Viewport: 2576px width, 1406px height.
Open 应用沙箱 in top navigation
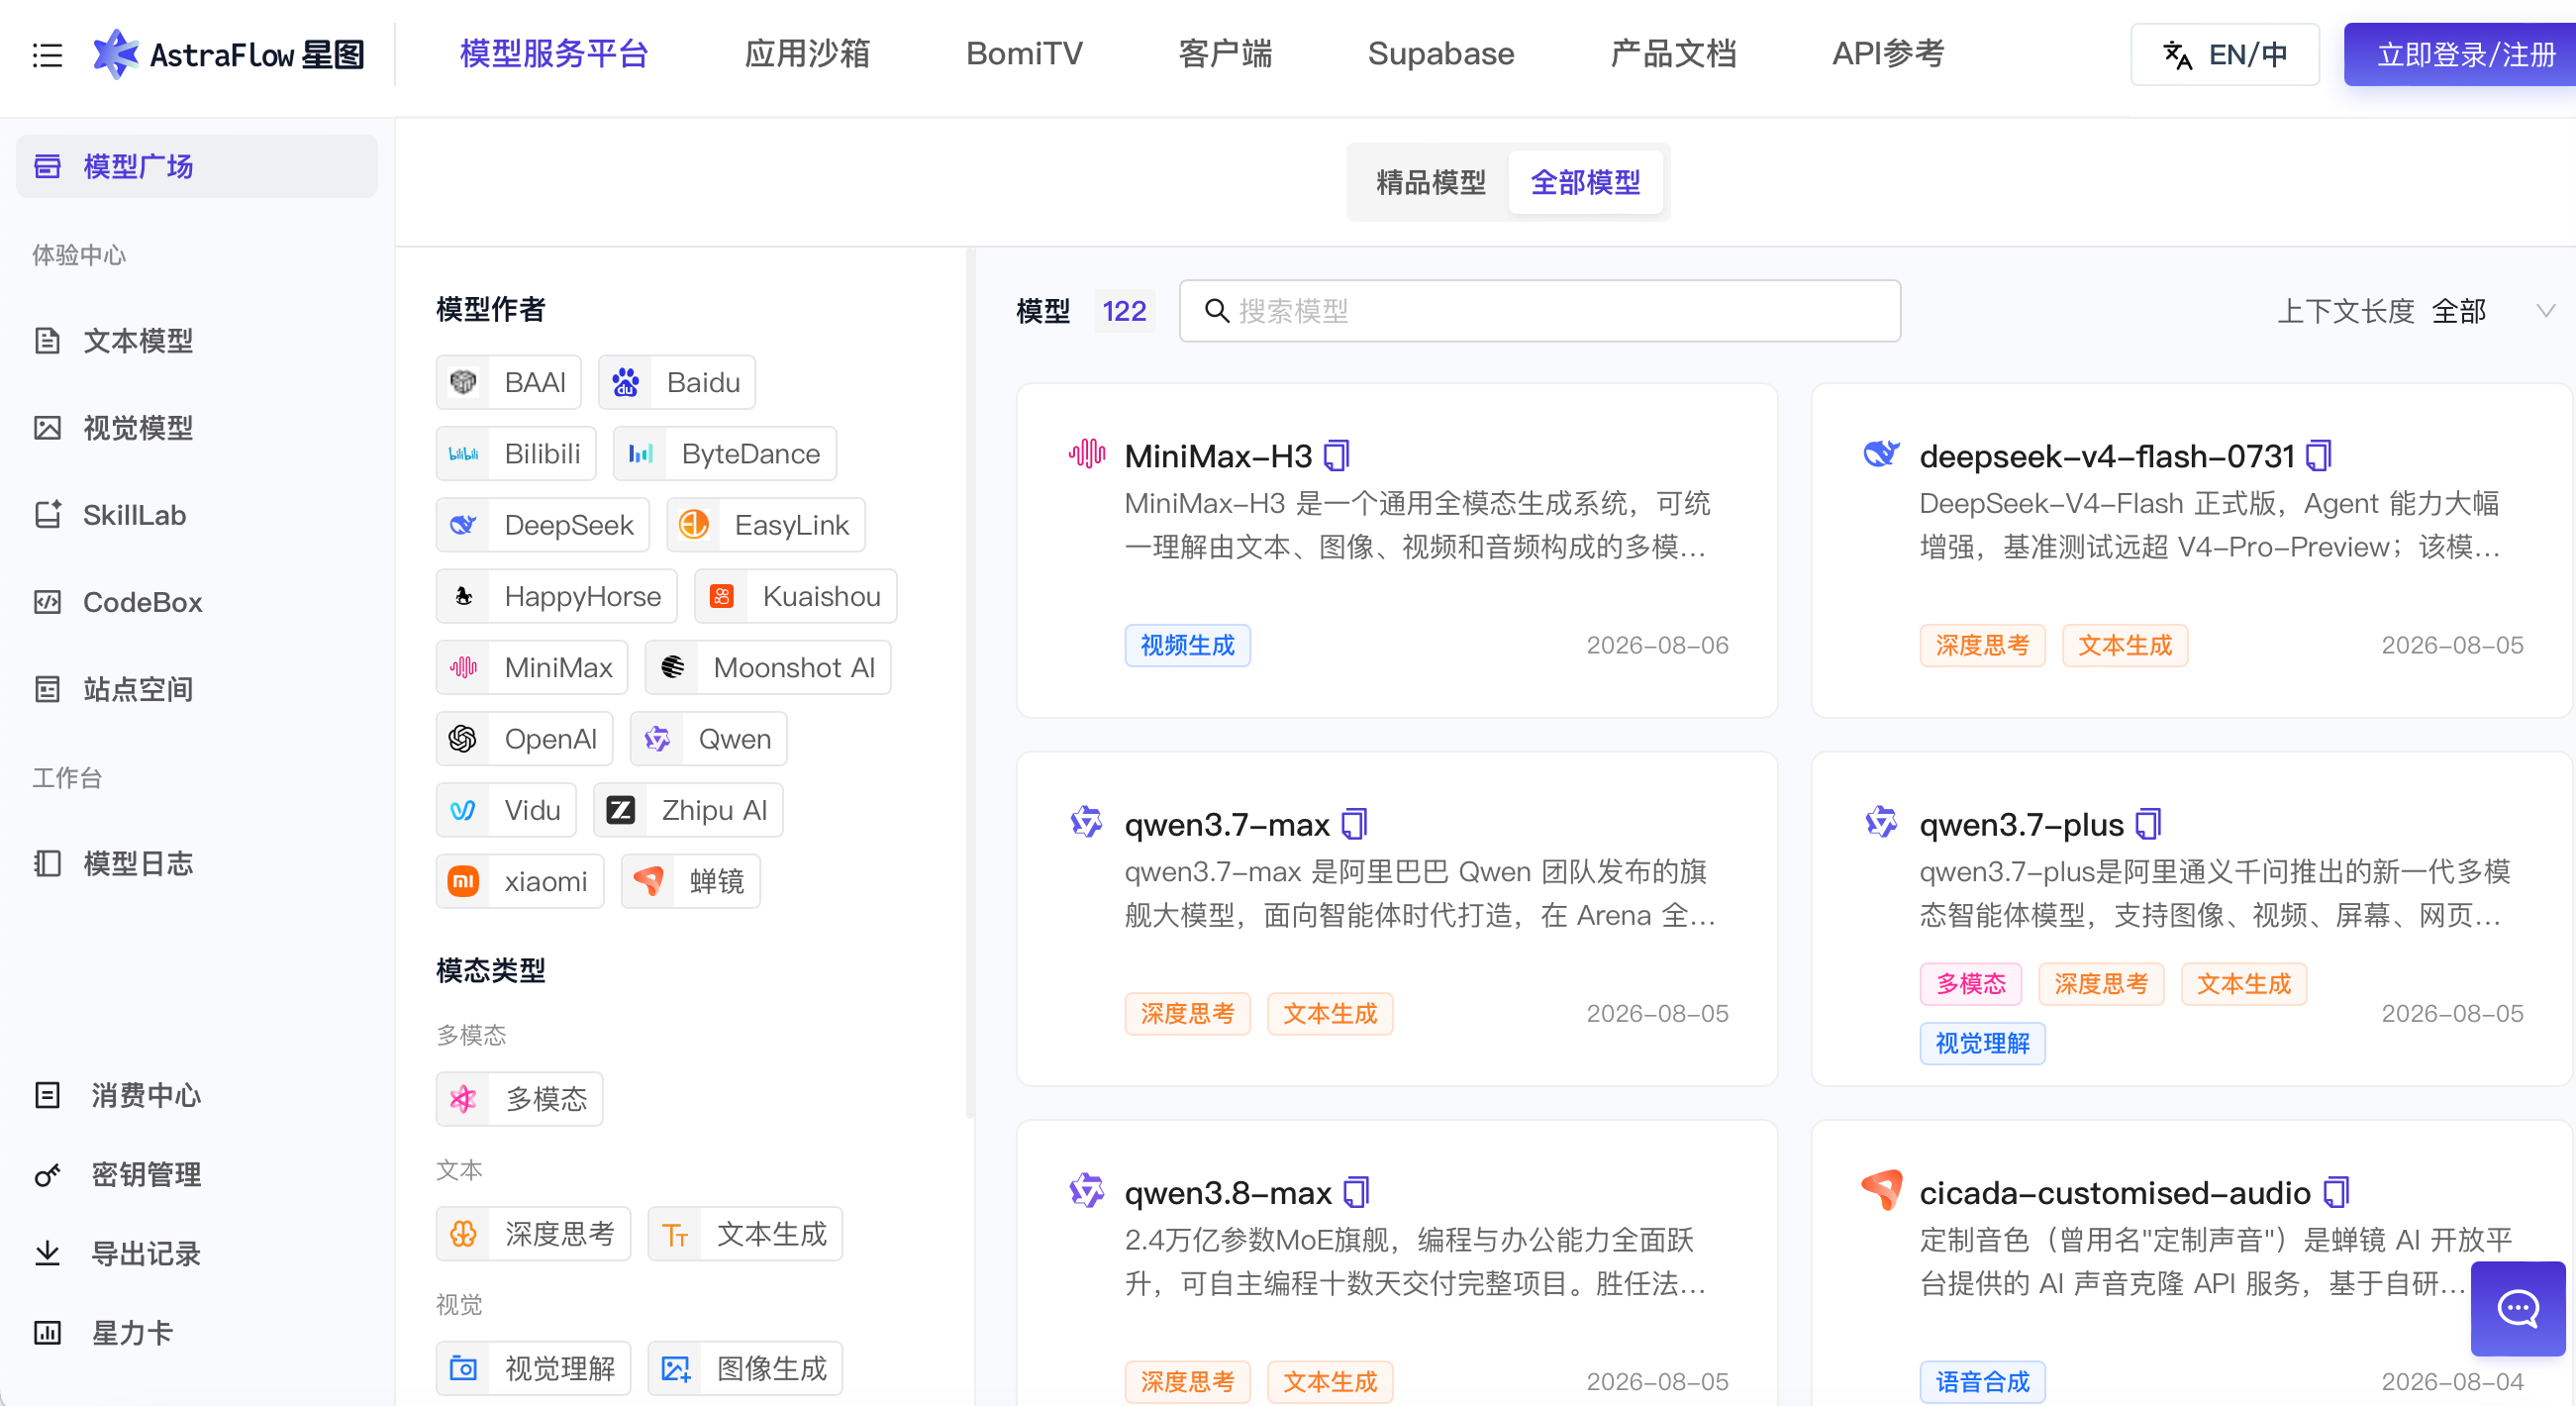(807, 54)
